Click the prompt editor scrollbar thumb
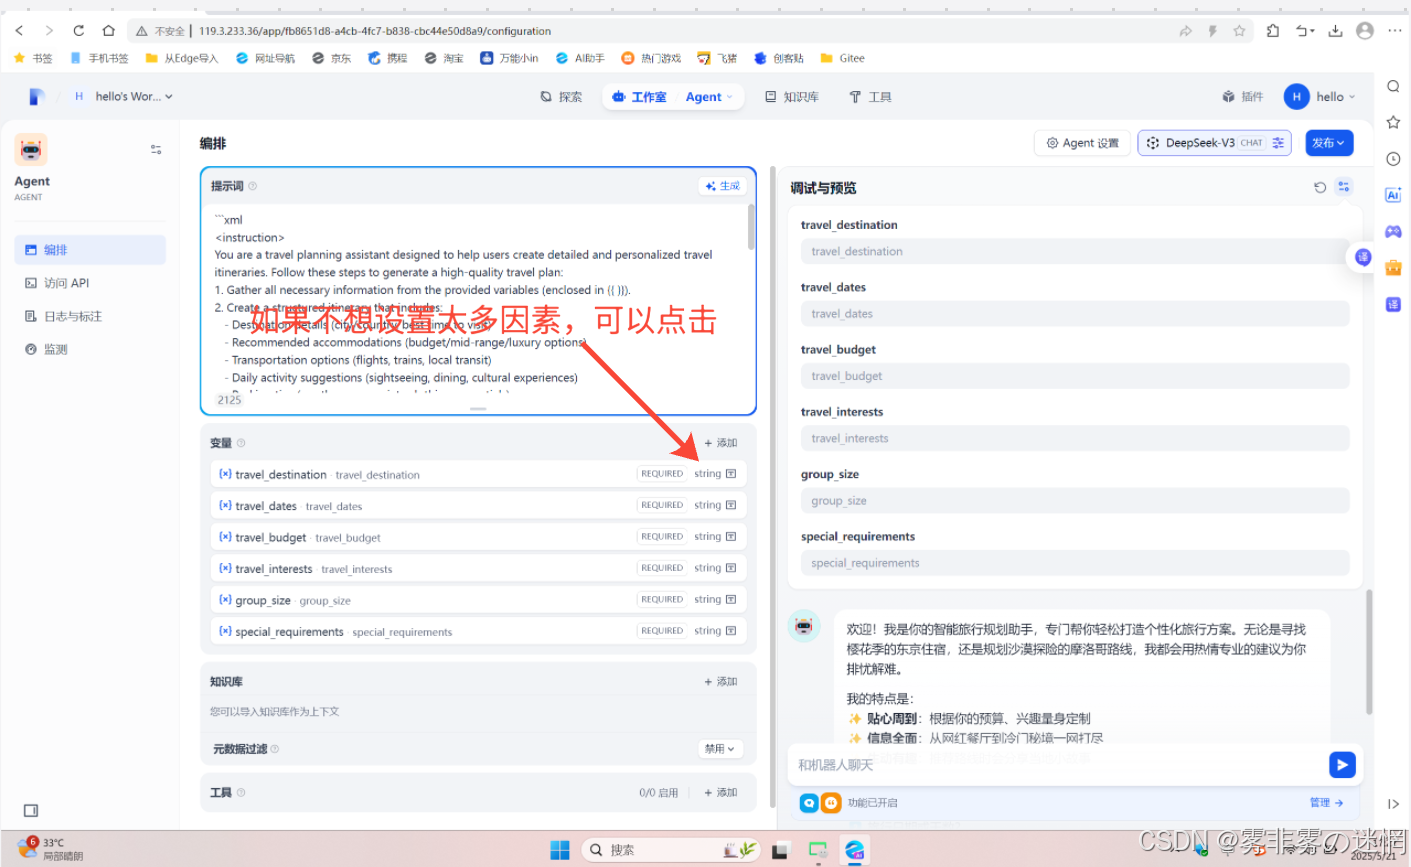1411x867 pixels. pyautogui.click(x=751, y=226)
